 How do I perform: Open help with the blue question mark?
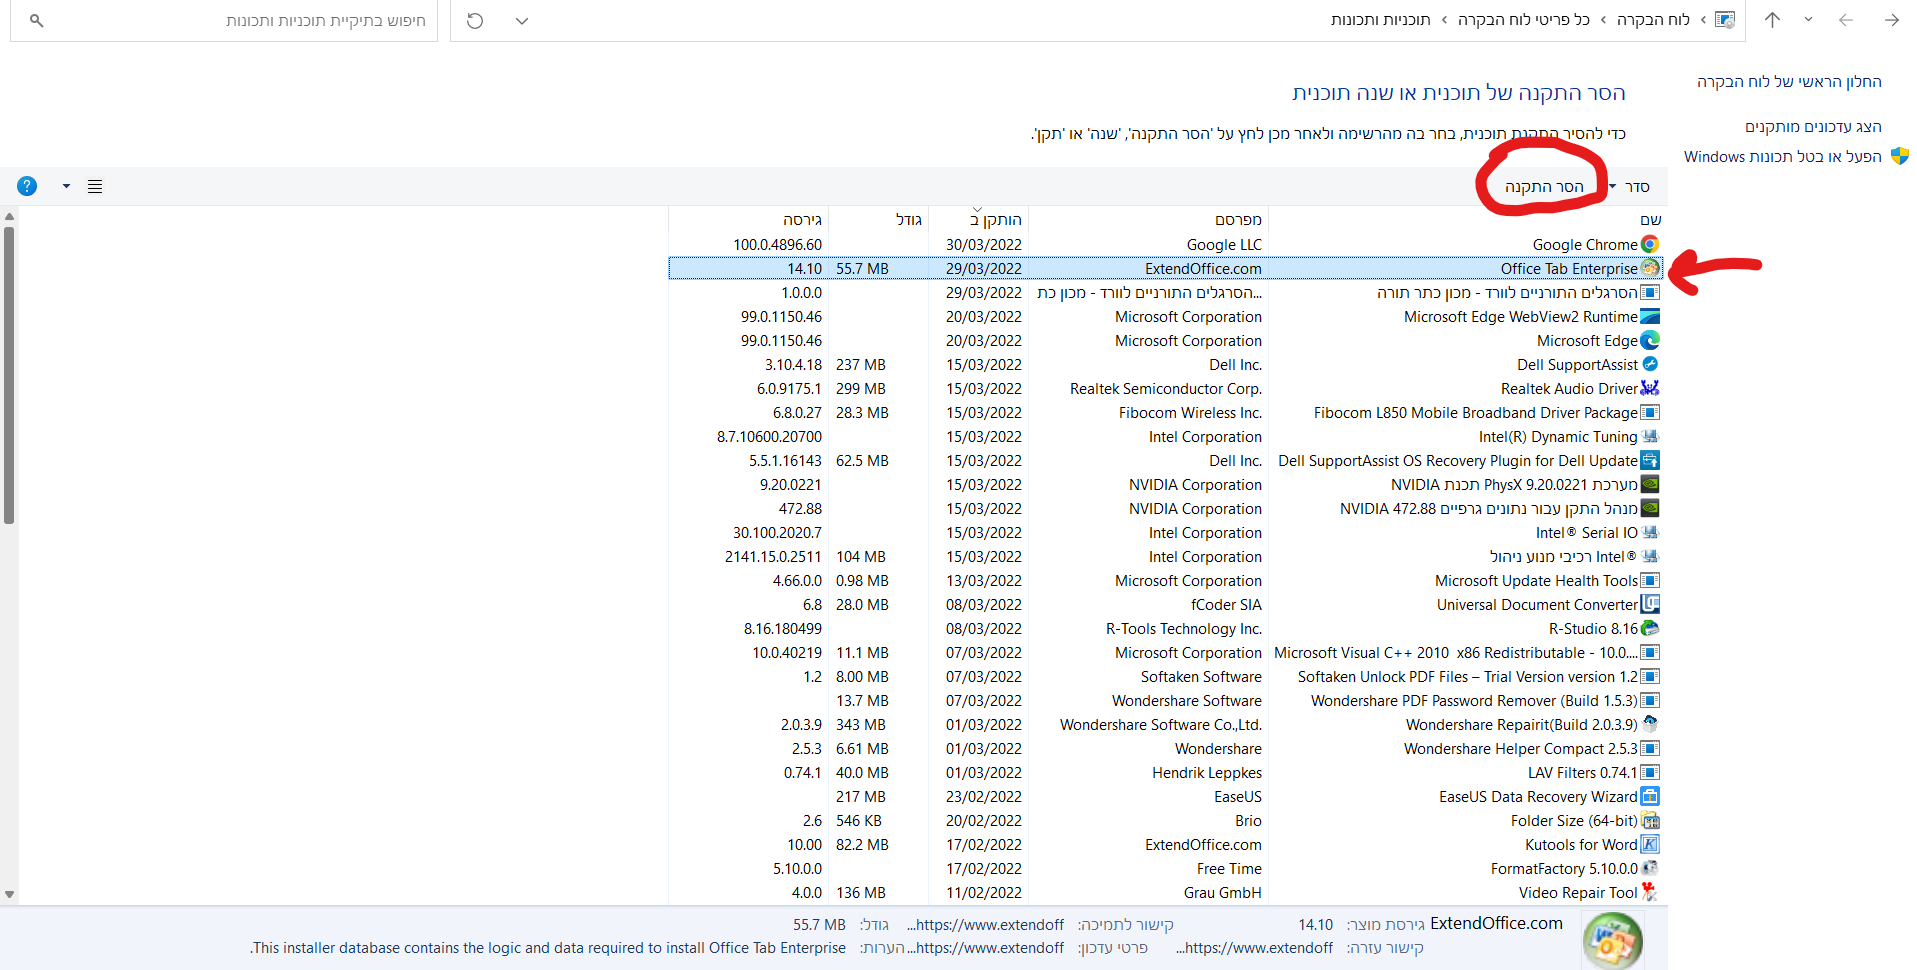(27, 186)
